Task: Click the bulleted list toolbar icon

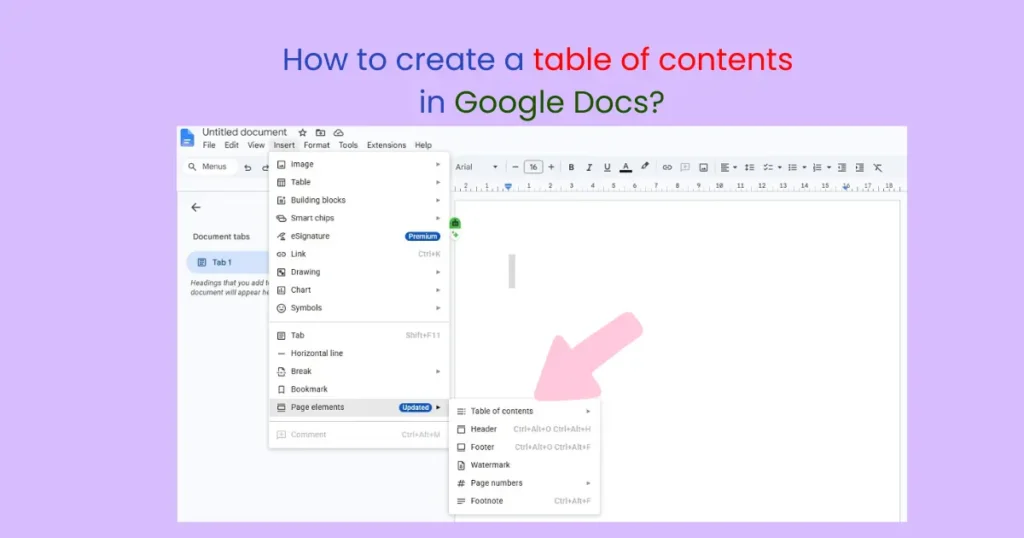Action: pos(792,168)
